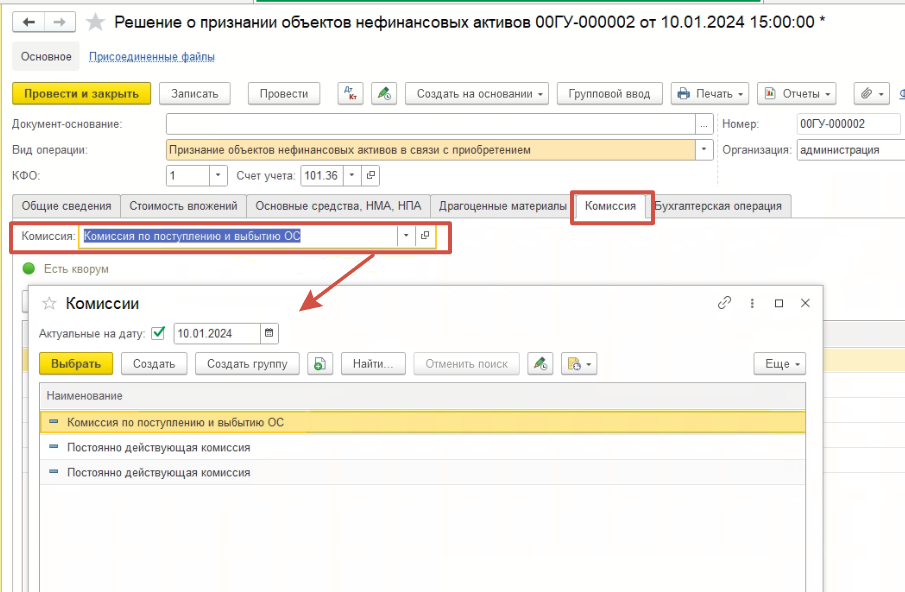
Task: Click the yellow Выбрать button
Action: [x=76, y=364]
